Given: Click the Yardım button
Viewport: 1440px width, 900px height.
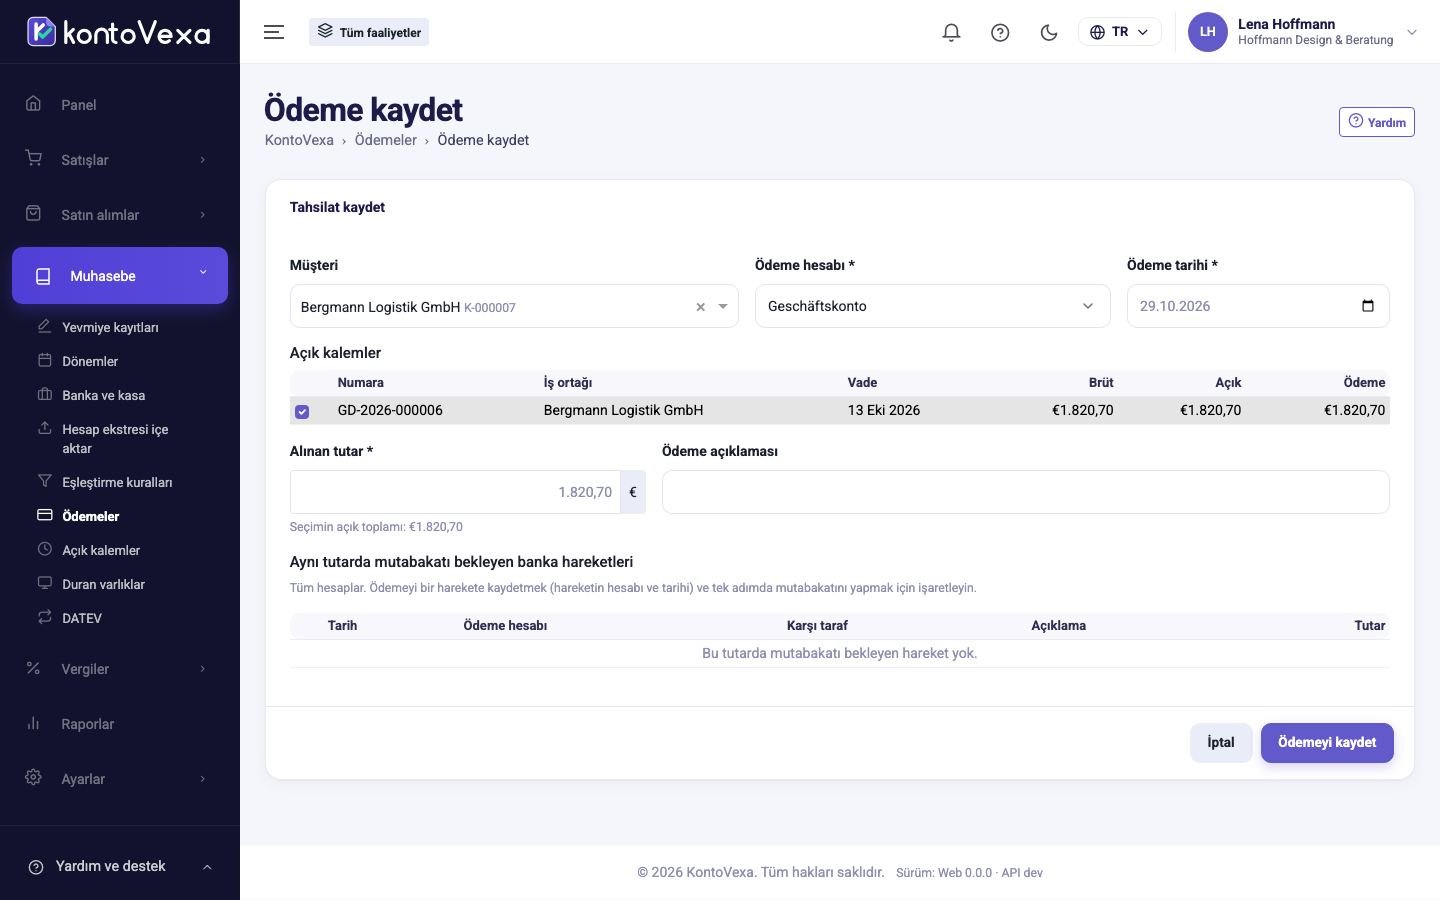Looking at the screenshot, I should click(1376, 122).
